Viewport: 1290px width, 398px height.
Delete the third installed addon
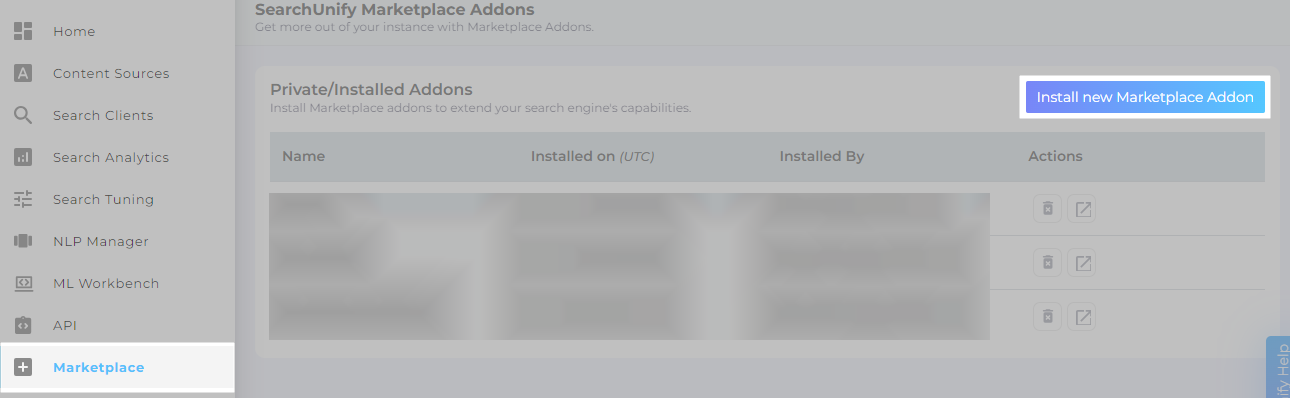click(x=1047, y=317)
